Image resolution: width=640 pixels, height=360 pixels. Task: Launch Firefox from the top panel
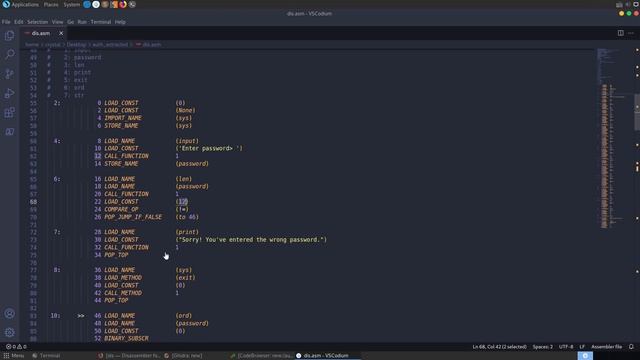pyautogui.click(x=123, y=4)
